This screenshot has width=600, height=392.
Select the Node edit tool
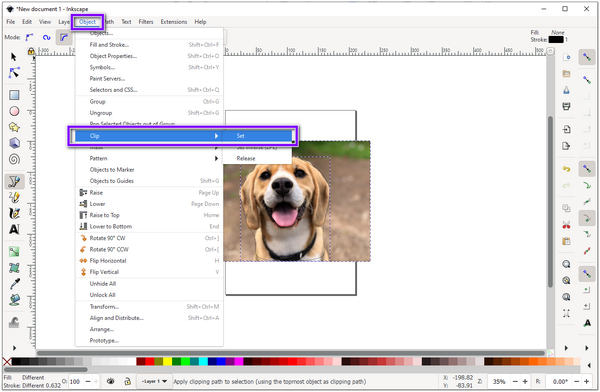(x=14, y=73)
